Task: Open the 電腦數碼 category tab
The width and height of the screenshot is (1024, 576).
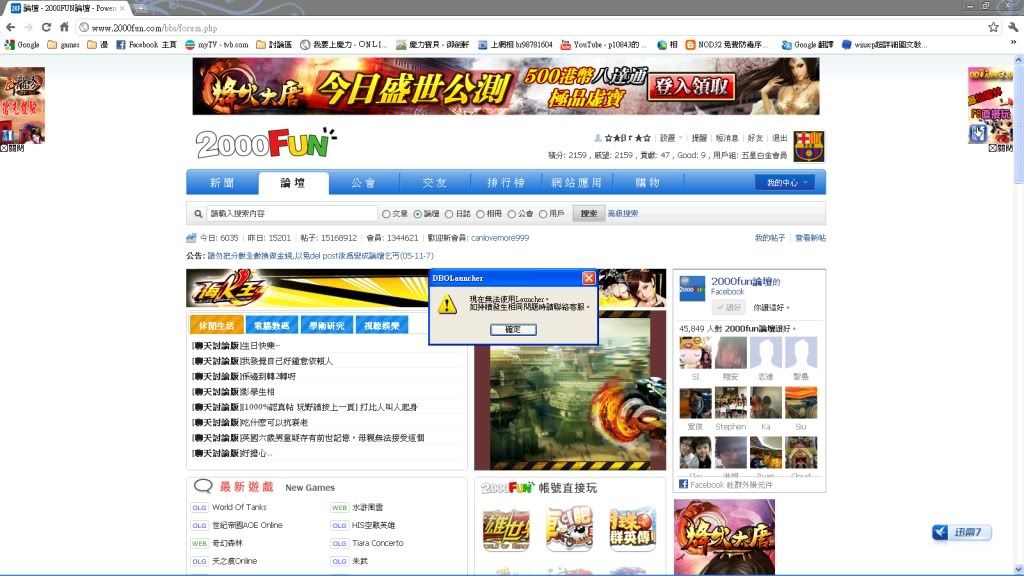Action: tap(271, 325)
